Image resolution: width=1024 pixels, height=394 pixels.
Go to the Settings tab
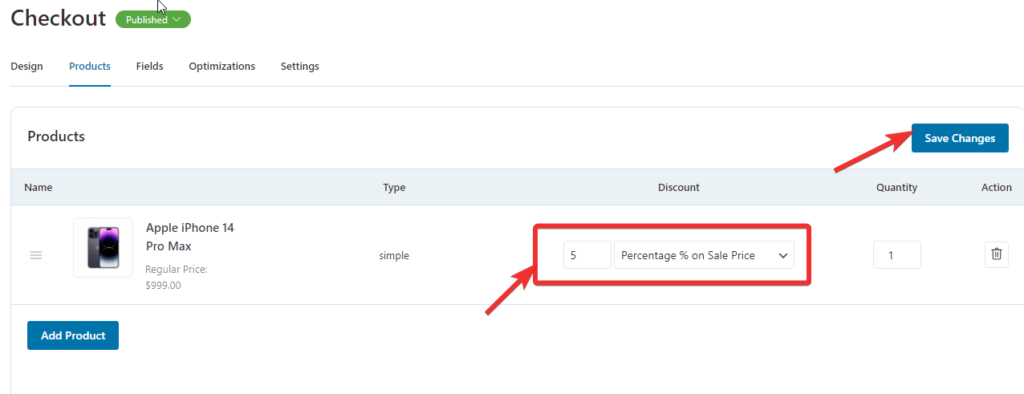300,66
